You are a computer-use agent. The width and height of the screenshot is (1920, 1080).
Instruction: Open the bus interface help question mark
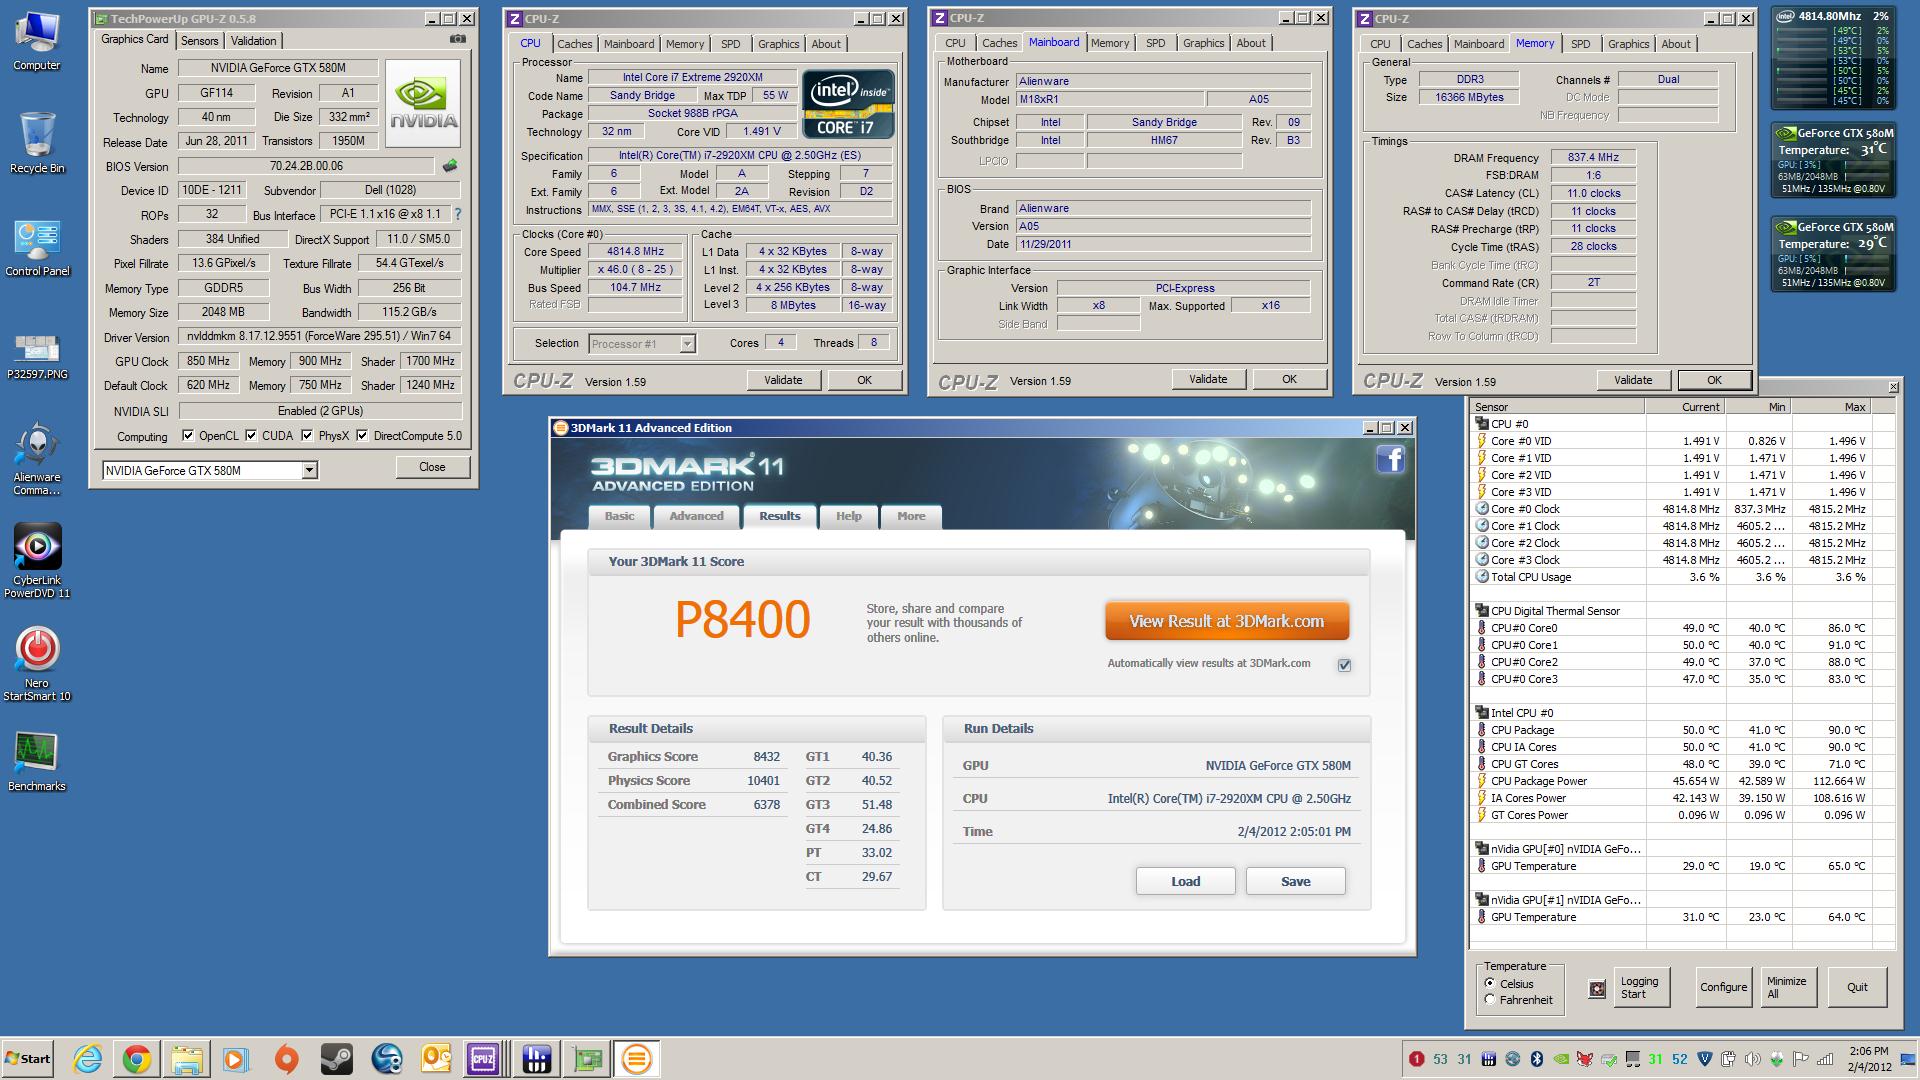click(458, 214)
